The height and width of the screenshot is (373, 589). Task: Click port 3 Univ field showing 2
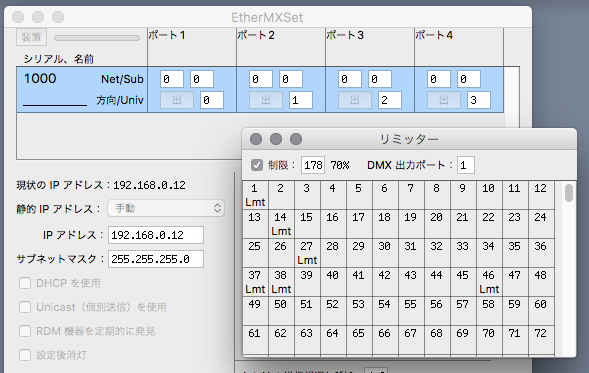click(x=390, y=100)
